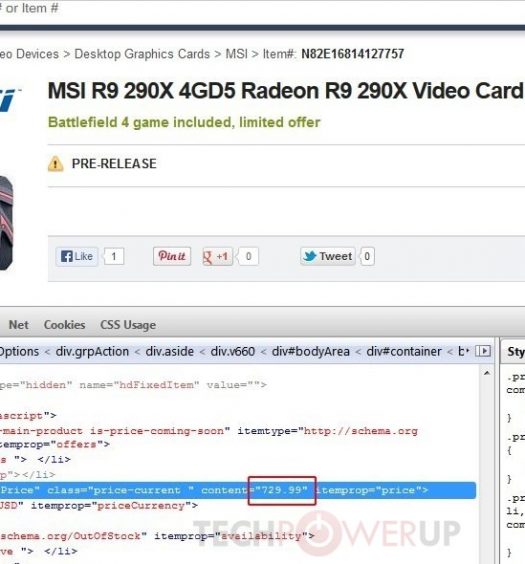Image resolution: width=525 pixels, height=564 pixels.
Task: Switch to the Cookies tab
Action: tap(64, 325)
